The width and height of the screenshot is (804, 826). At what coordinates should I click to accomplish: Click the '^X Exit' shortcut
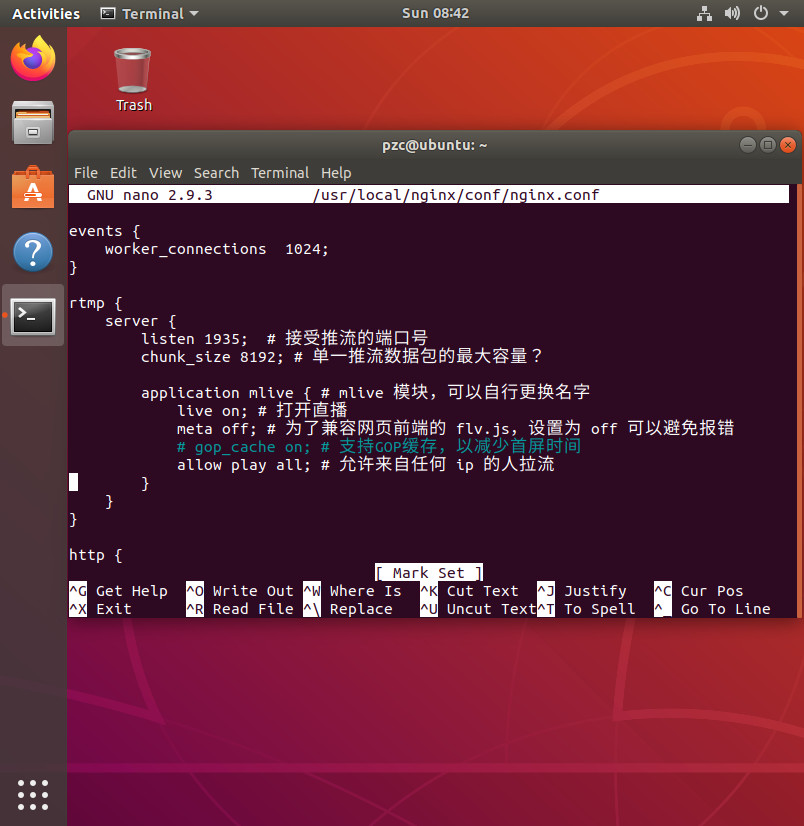pyautogui.click(x=101, y=609)
